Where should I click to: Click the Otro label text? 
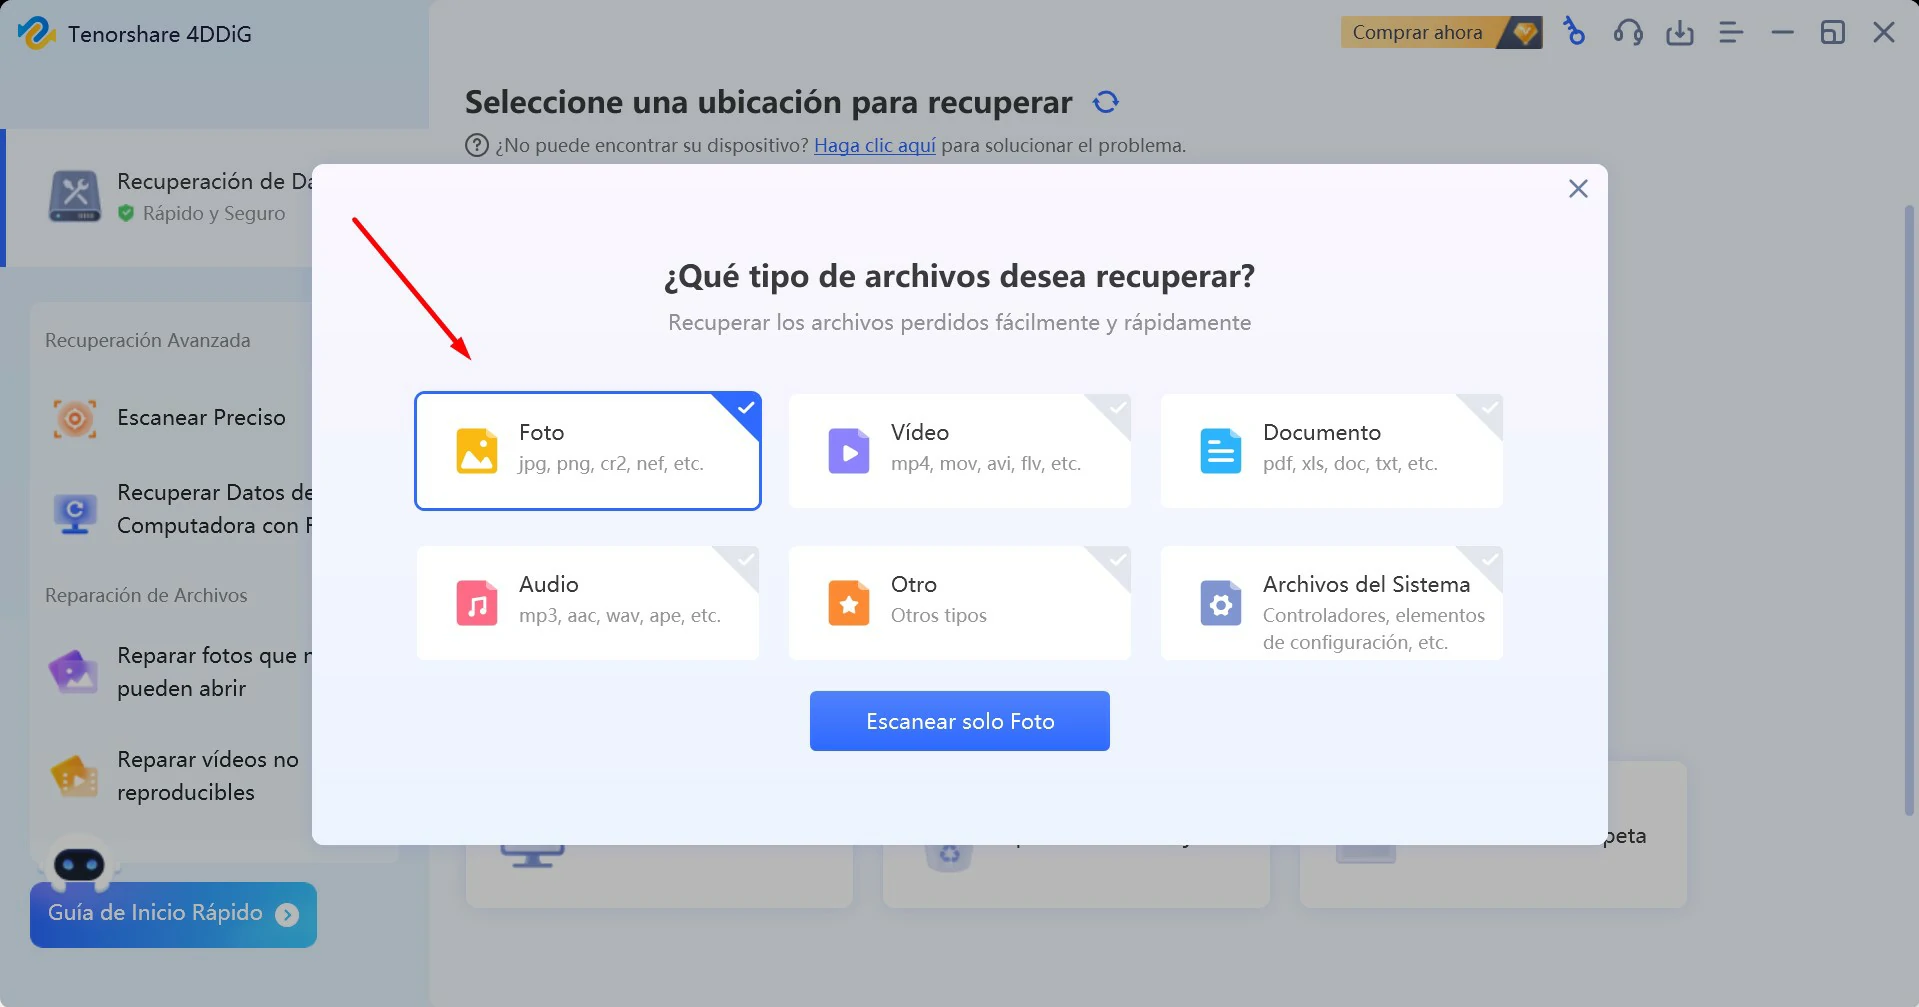(914, 585)
